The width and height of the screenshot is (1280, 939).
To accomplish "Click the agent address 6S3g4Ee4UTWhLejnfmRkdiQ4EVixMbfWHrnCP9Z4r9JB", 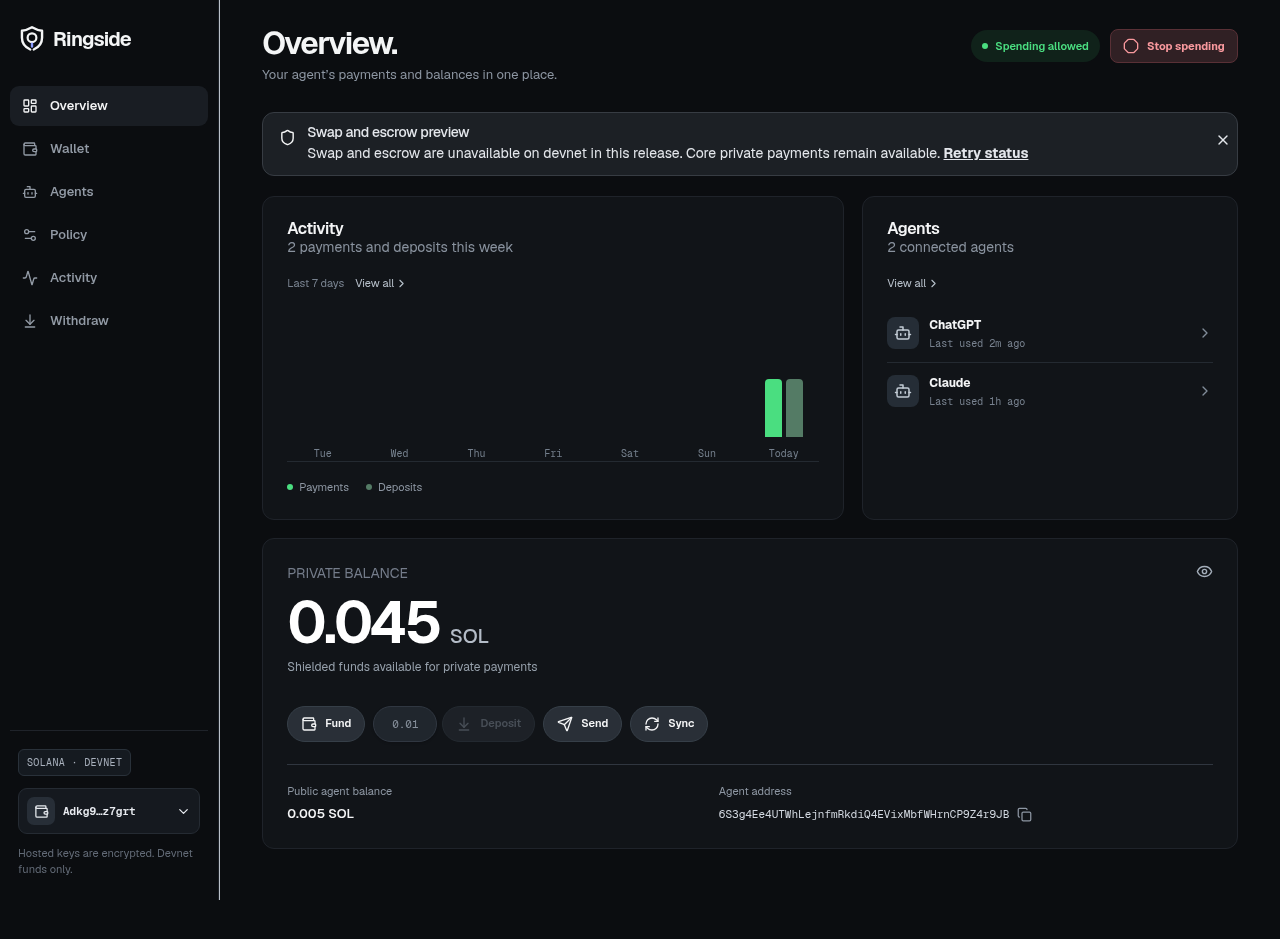I will click(864, 815).
